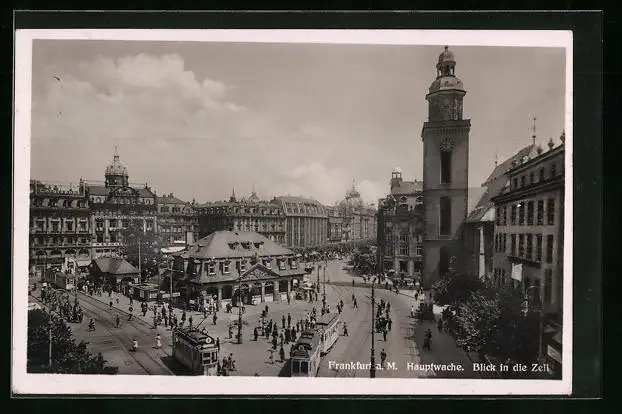Click the tram in the bottom foreground
This screenshot has height=414, width=622.
195,350
